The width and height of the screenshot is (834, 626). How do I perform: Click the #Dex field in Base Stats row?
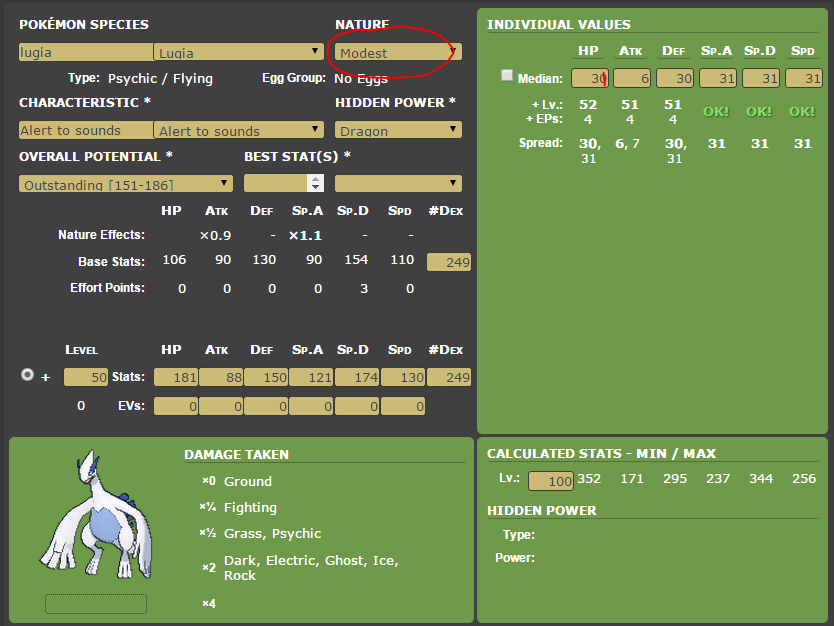pyautogui.click(x=449, y=262)
